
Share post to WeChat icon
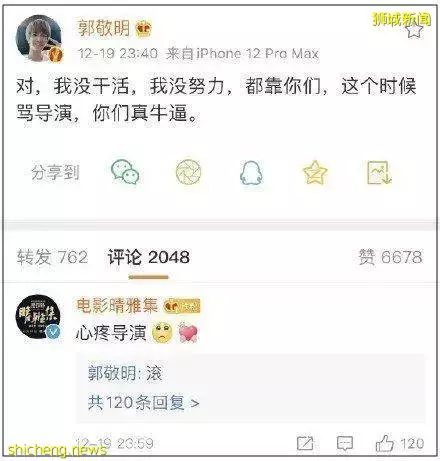(x=125, y=172)
